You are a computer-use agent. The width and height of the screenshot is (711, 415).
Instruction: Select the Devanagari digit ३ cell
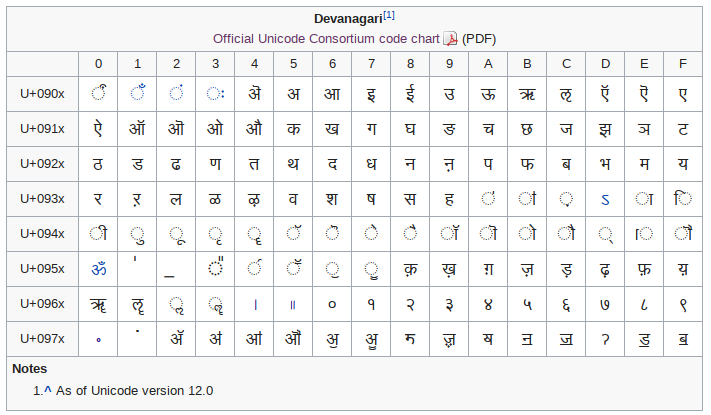click(x=449, y=303)
